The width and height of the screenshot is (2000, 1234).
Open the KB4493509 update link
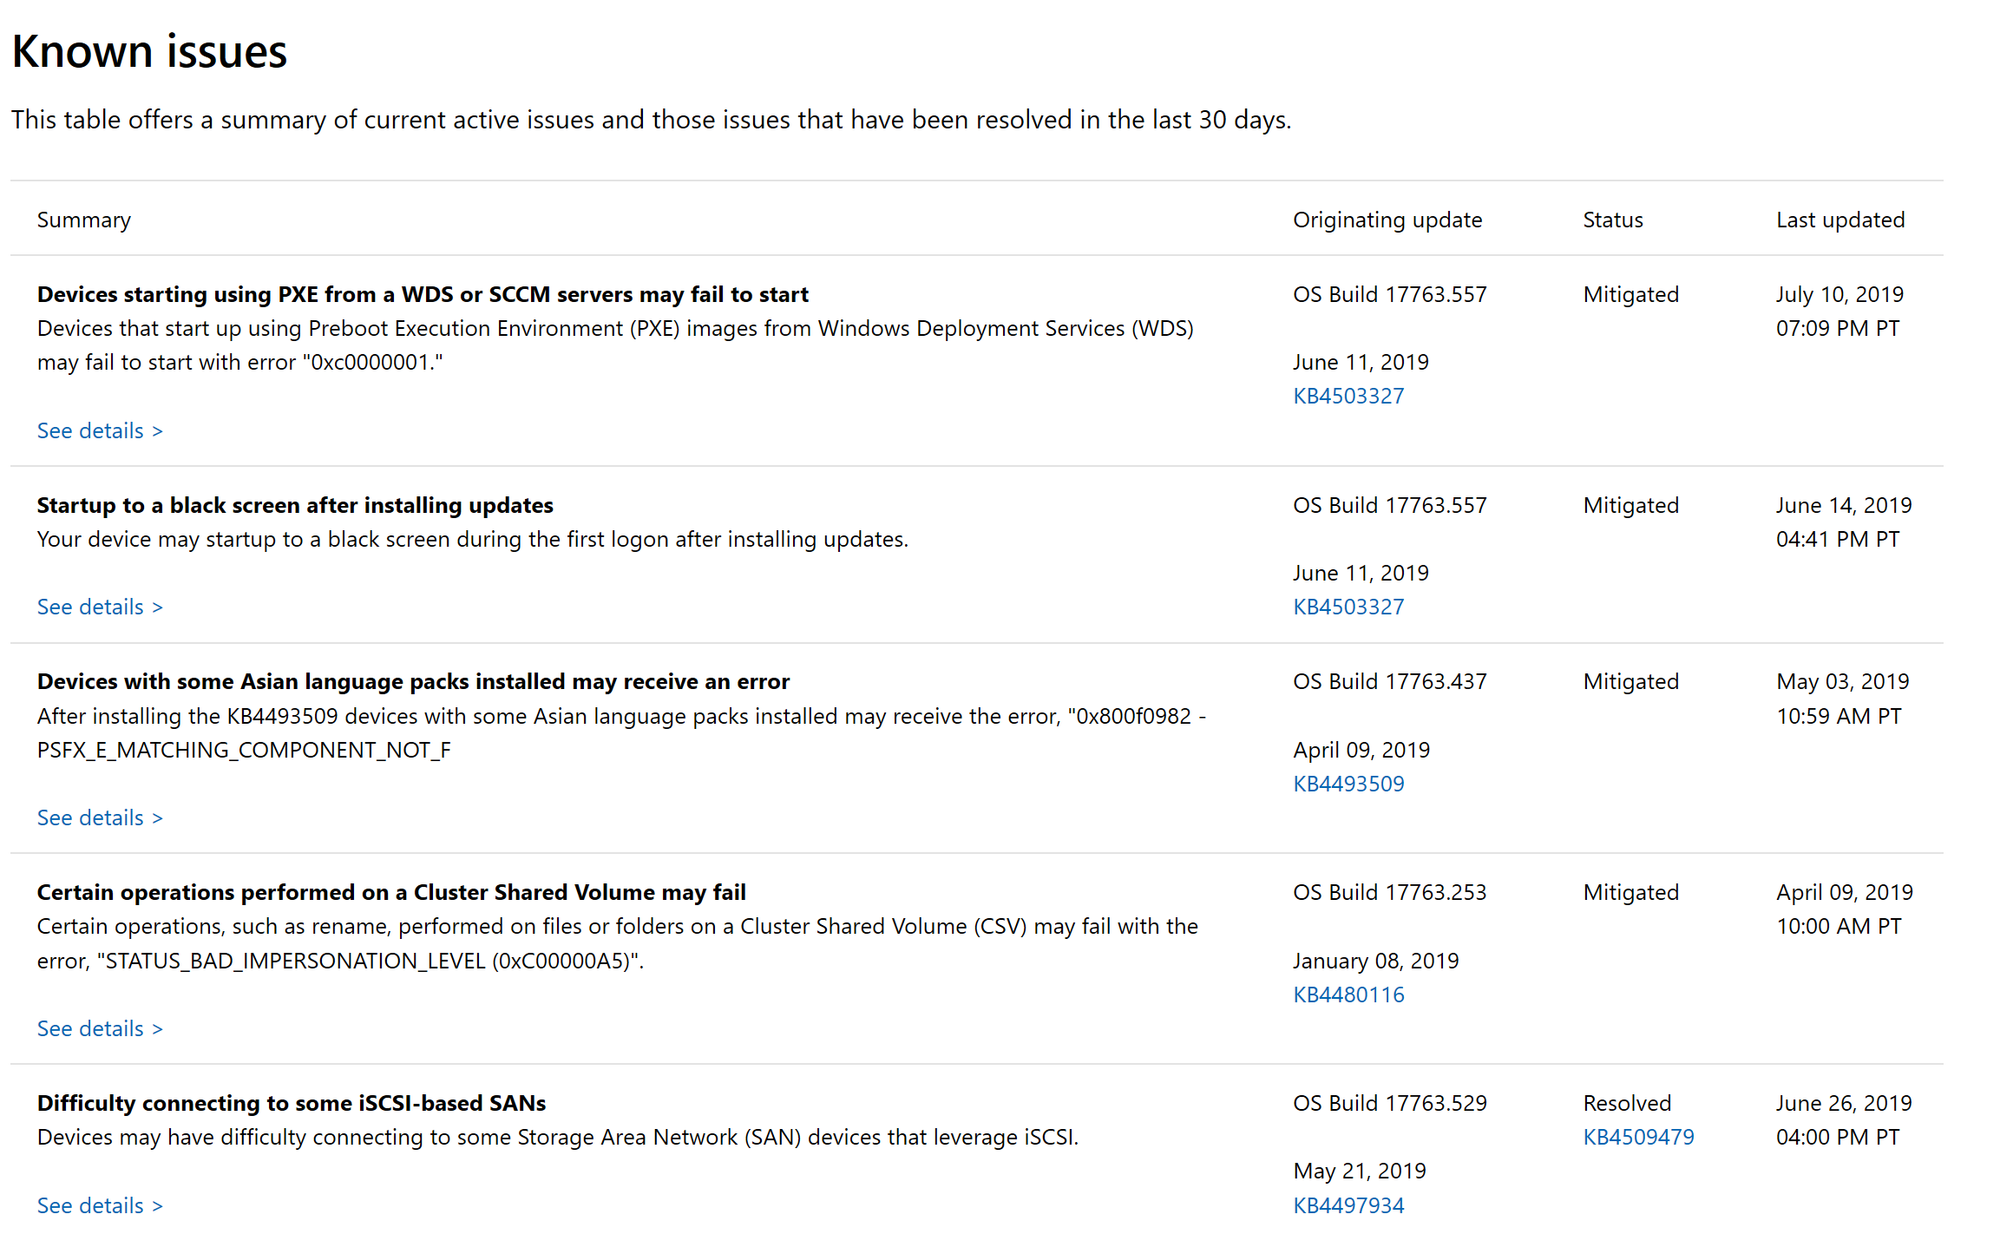1349,783
